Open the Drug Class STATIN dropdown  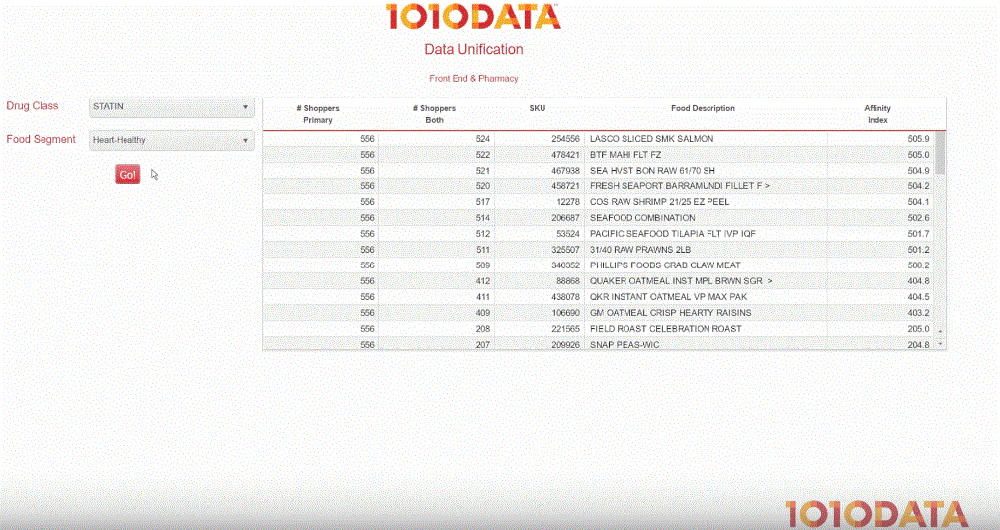click(172, 107)
